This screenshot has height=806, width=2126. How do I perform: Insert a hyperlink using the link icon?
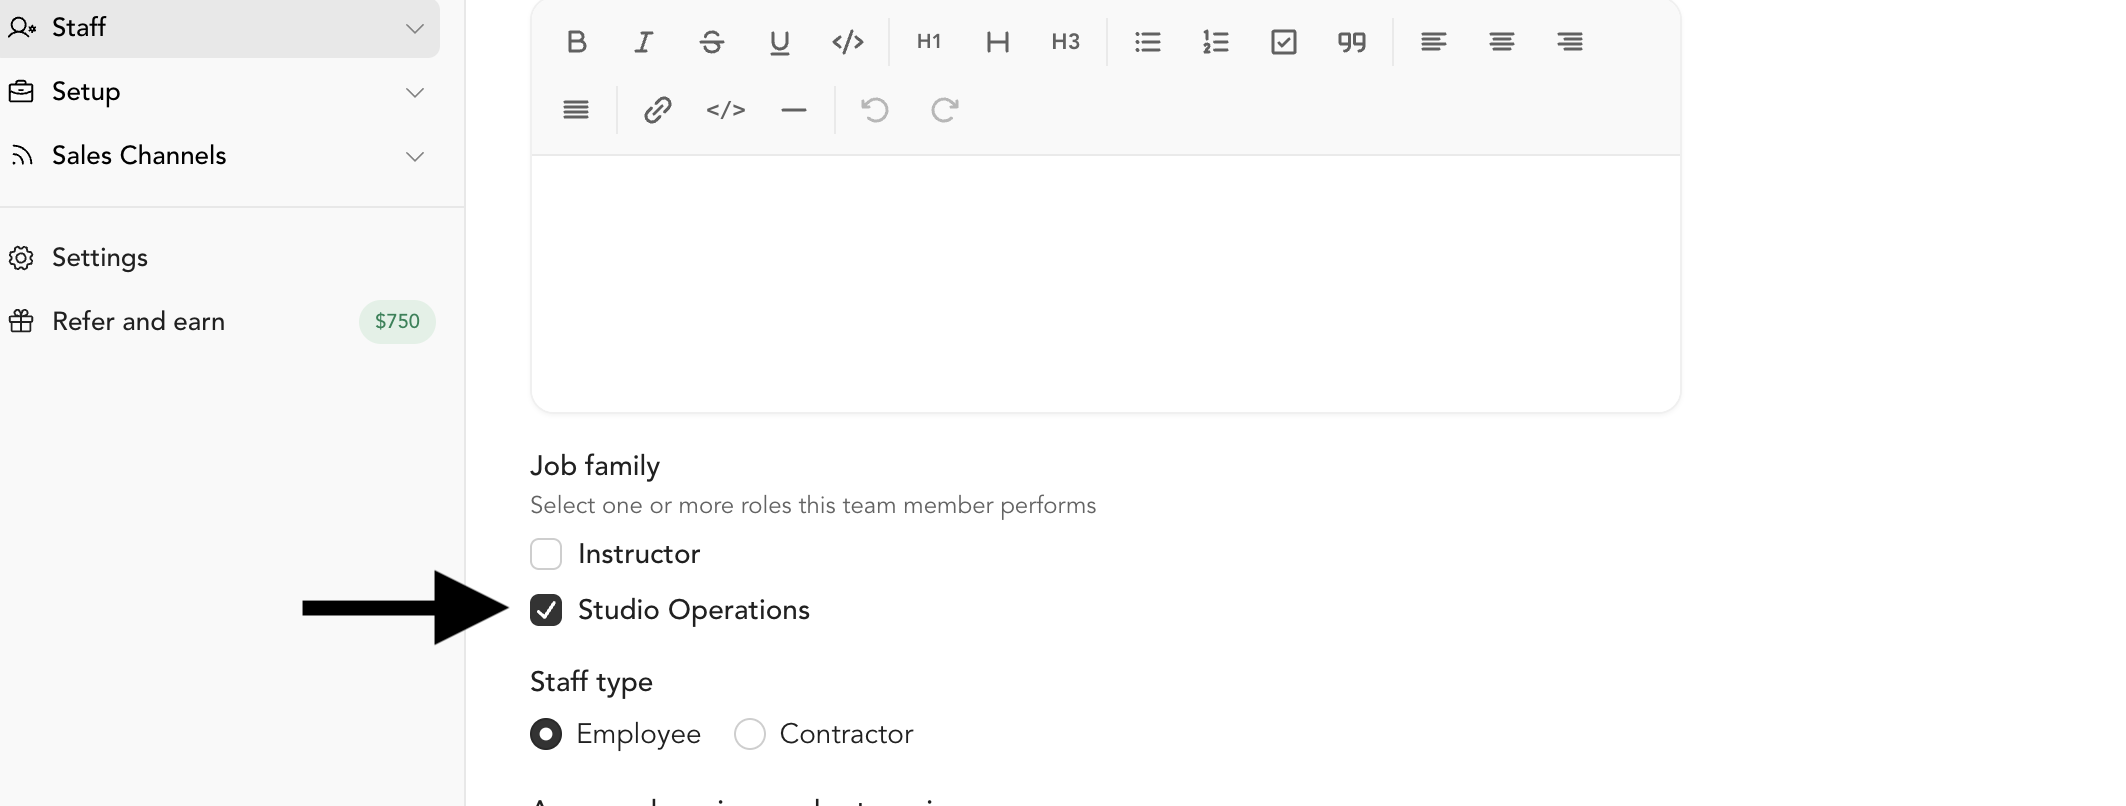(657, 109)
